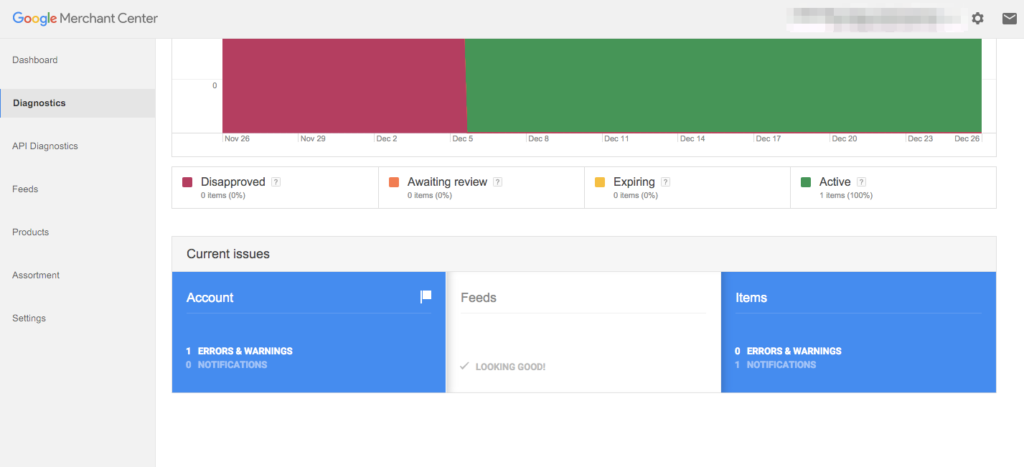This screenshot has height=467, width=1024.
Task: Click the Dec 26 axis label
Action: (967, 139)
